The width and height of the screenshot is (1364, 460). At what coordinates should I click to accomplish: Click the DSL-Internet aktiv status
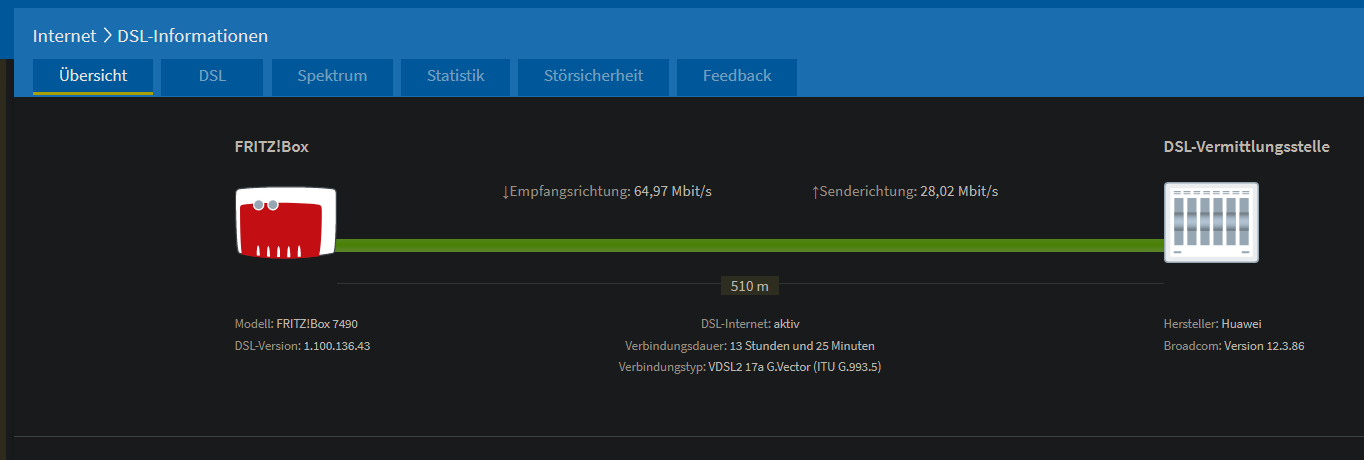(x=750, y=324)
